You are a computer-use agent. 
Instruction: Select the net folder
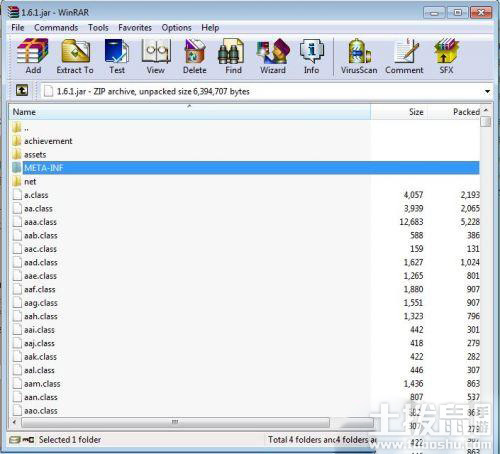point(24,182)
